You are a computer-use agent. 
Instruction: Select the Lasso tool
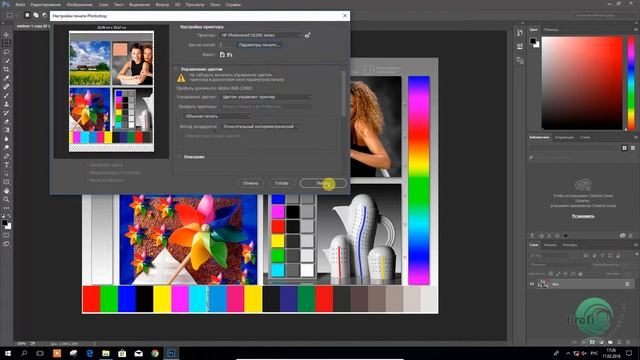click(6, 52)
